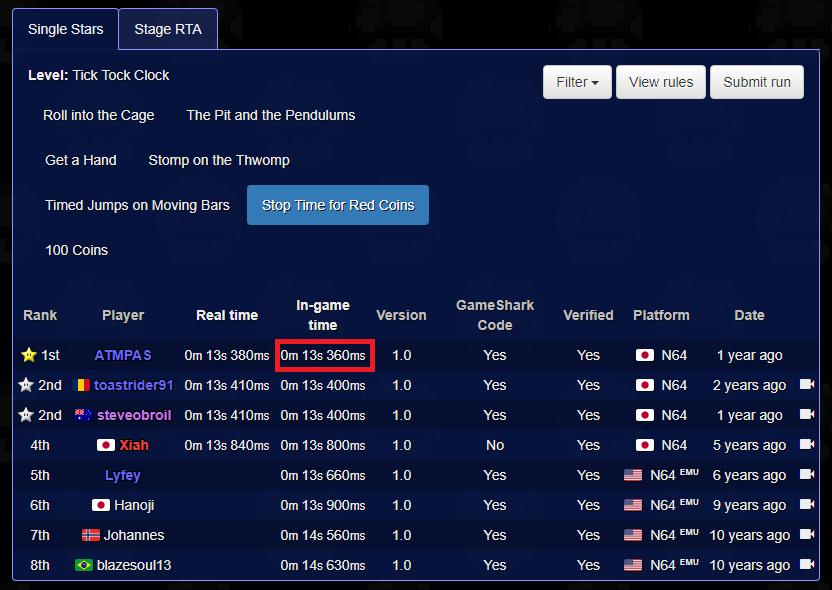Choose The Pit and the Pendulums star
This screenshot has width=832, height=590.
pos(270,115)
